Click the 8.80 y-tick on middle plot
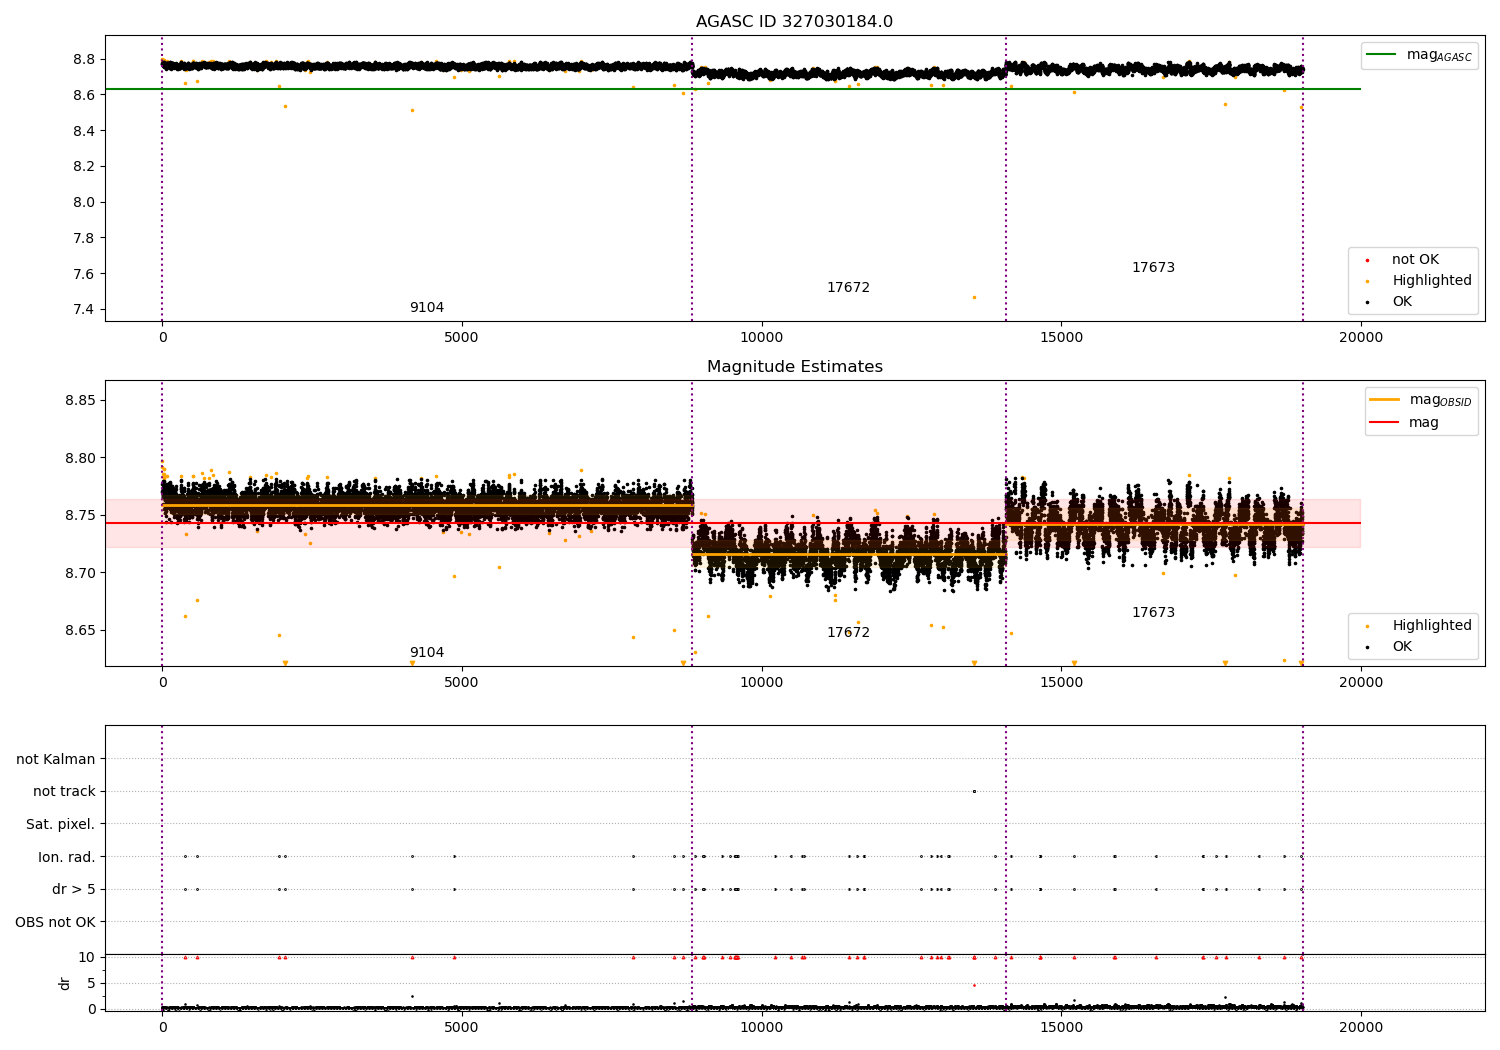Viewport: 1500px width, 1050px height. click(80, 458)
